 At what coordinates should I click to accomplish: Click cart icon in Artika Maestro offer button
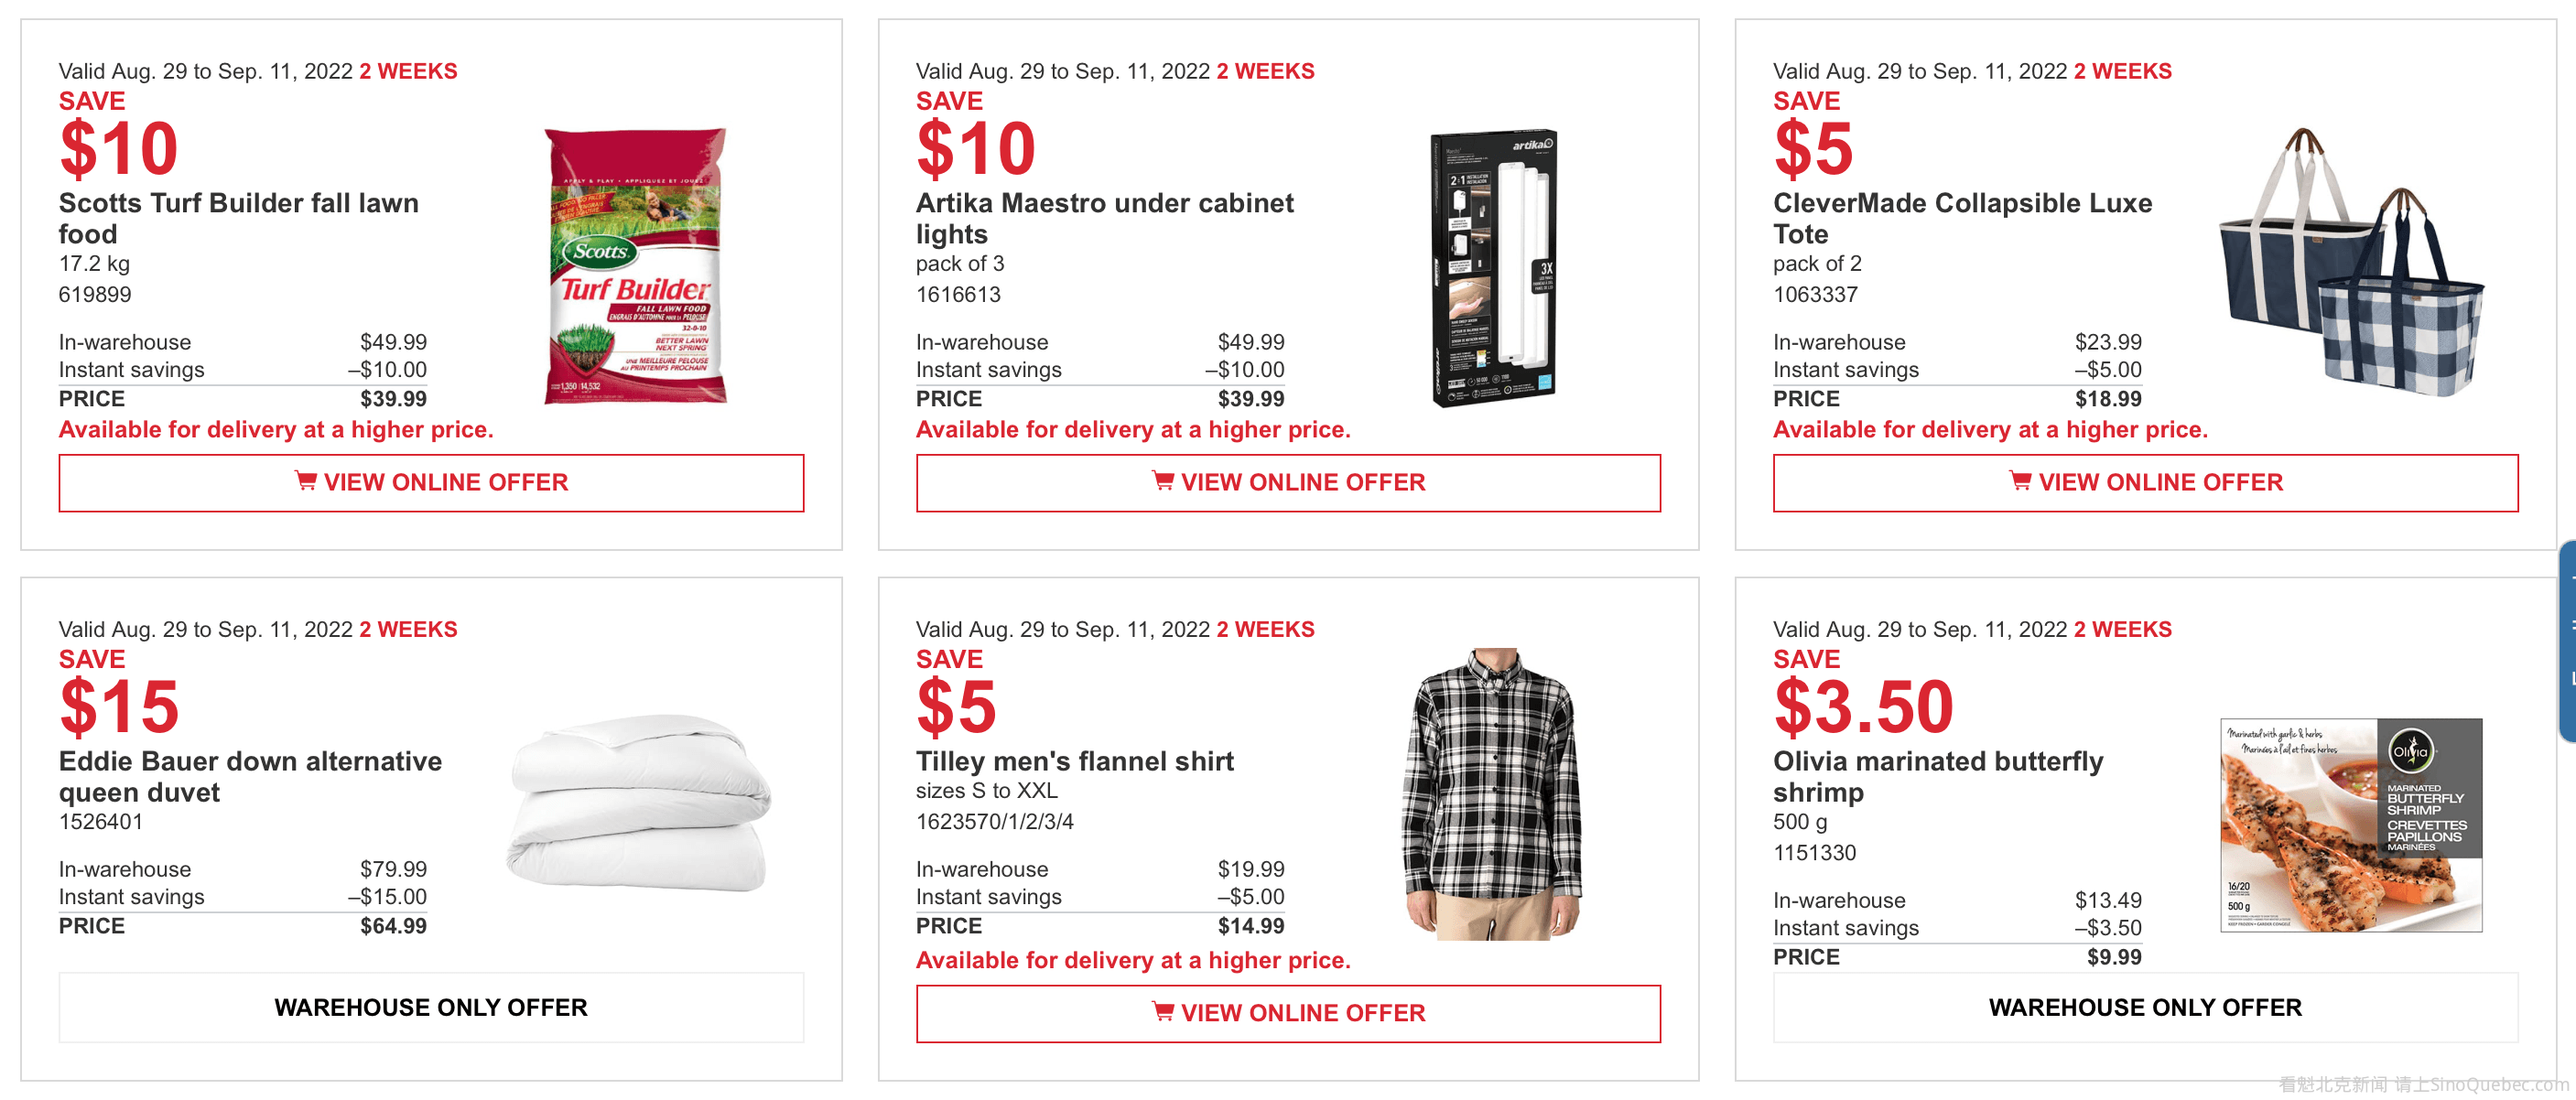[1162, 481]
